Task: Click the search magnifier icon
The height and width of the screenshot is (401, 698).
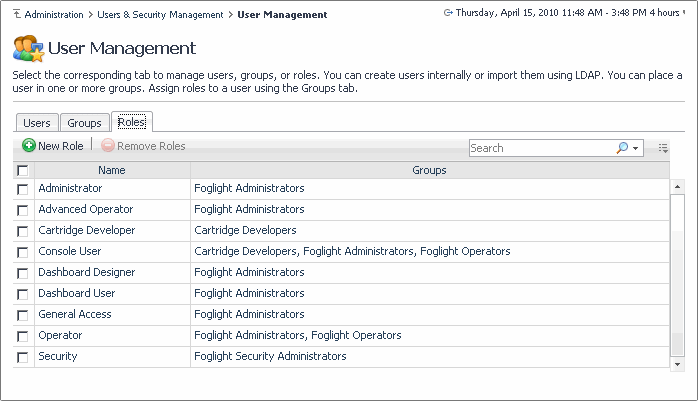Action: coord(622,148)
